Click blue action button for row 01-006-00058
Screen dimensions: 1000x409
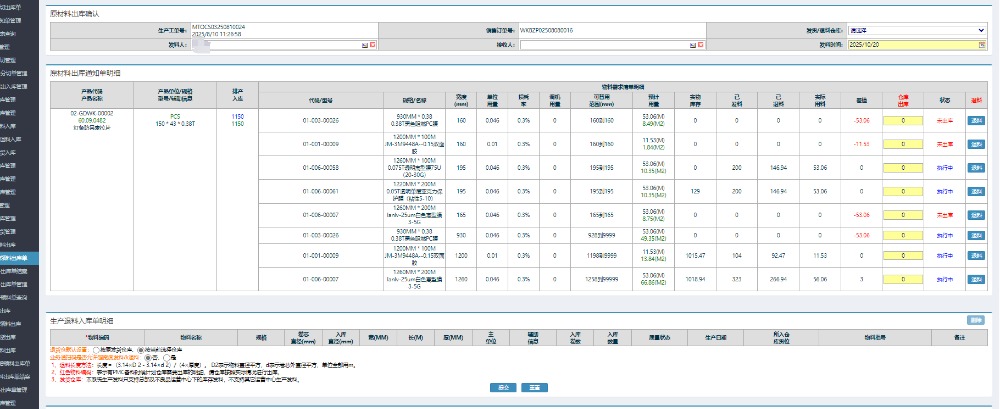coord(975,167)
